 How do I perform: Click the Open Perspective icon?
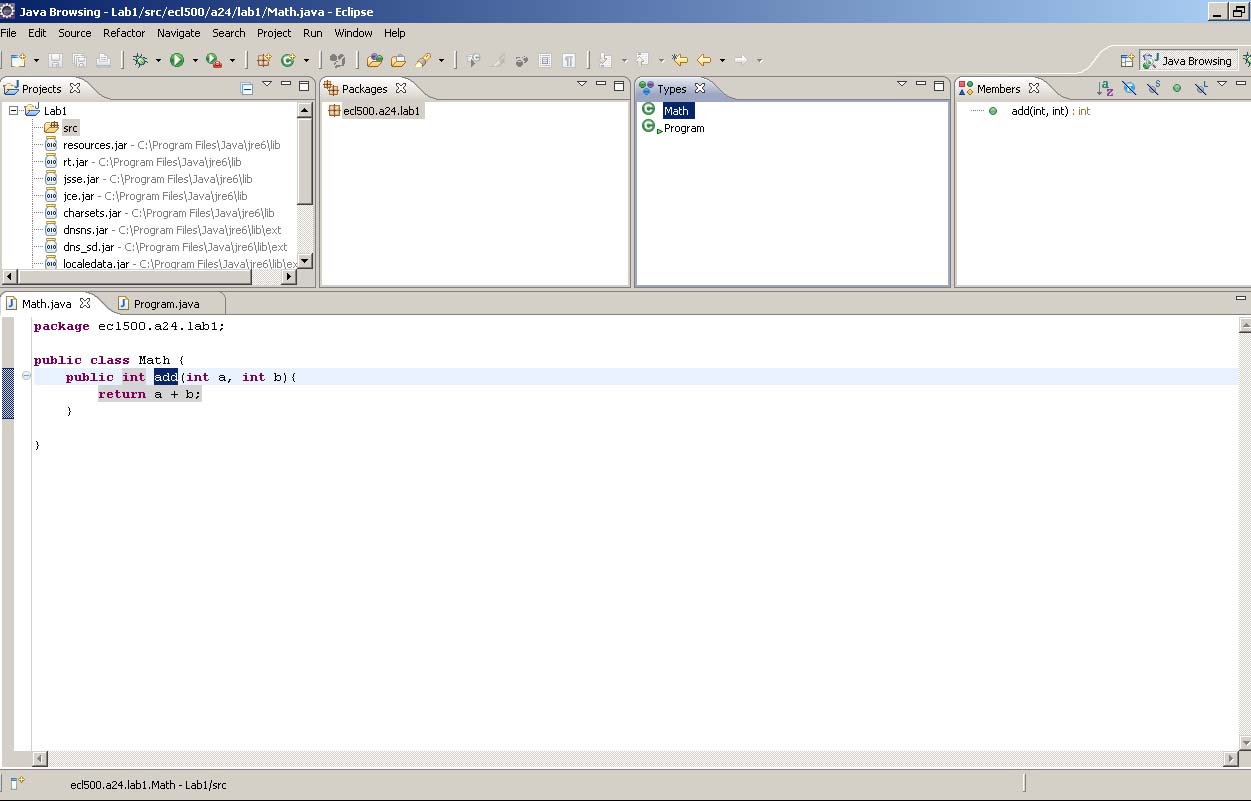pos(1127,60)
